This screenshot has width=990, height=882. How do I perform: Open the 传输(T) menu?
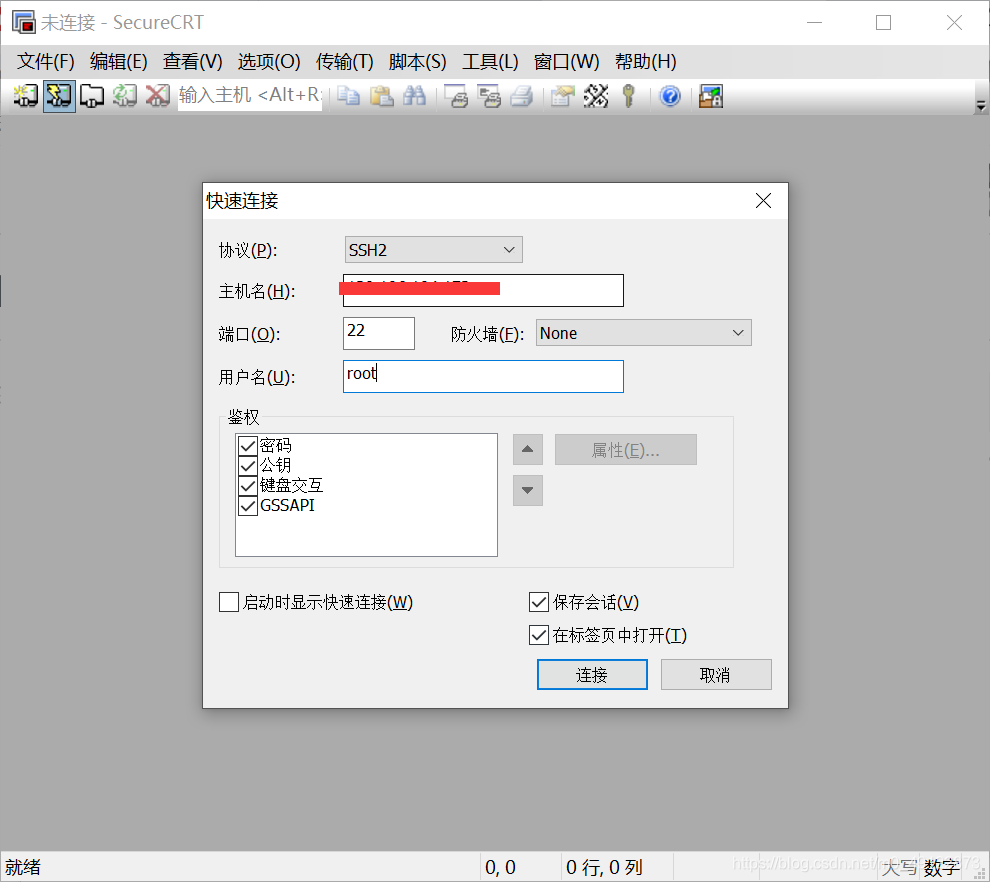coord(345,61)
